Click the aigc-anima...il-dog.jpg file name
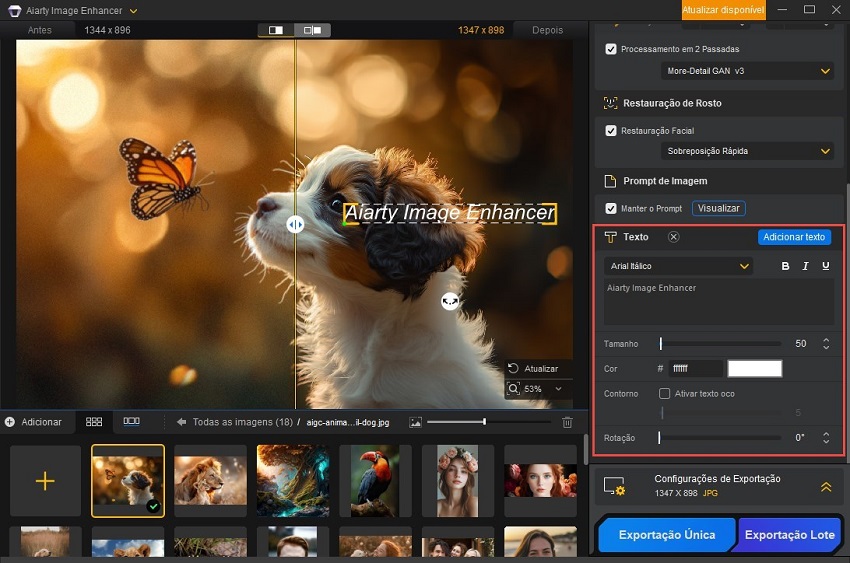The height and width of the screenshot is (563, 850). pyautogui.click(x=348, y=422)
